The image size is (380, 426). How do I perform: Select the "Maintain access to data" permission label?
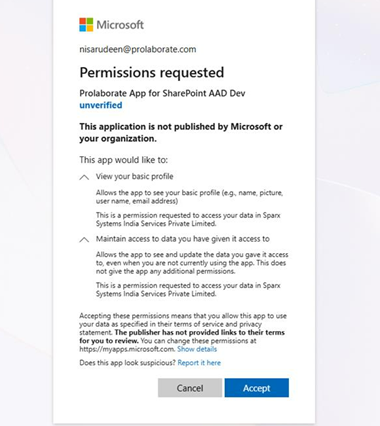[x=183, y=239]
